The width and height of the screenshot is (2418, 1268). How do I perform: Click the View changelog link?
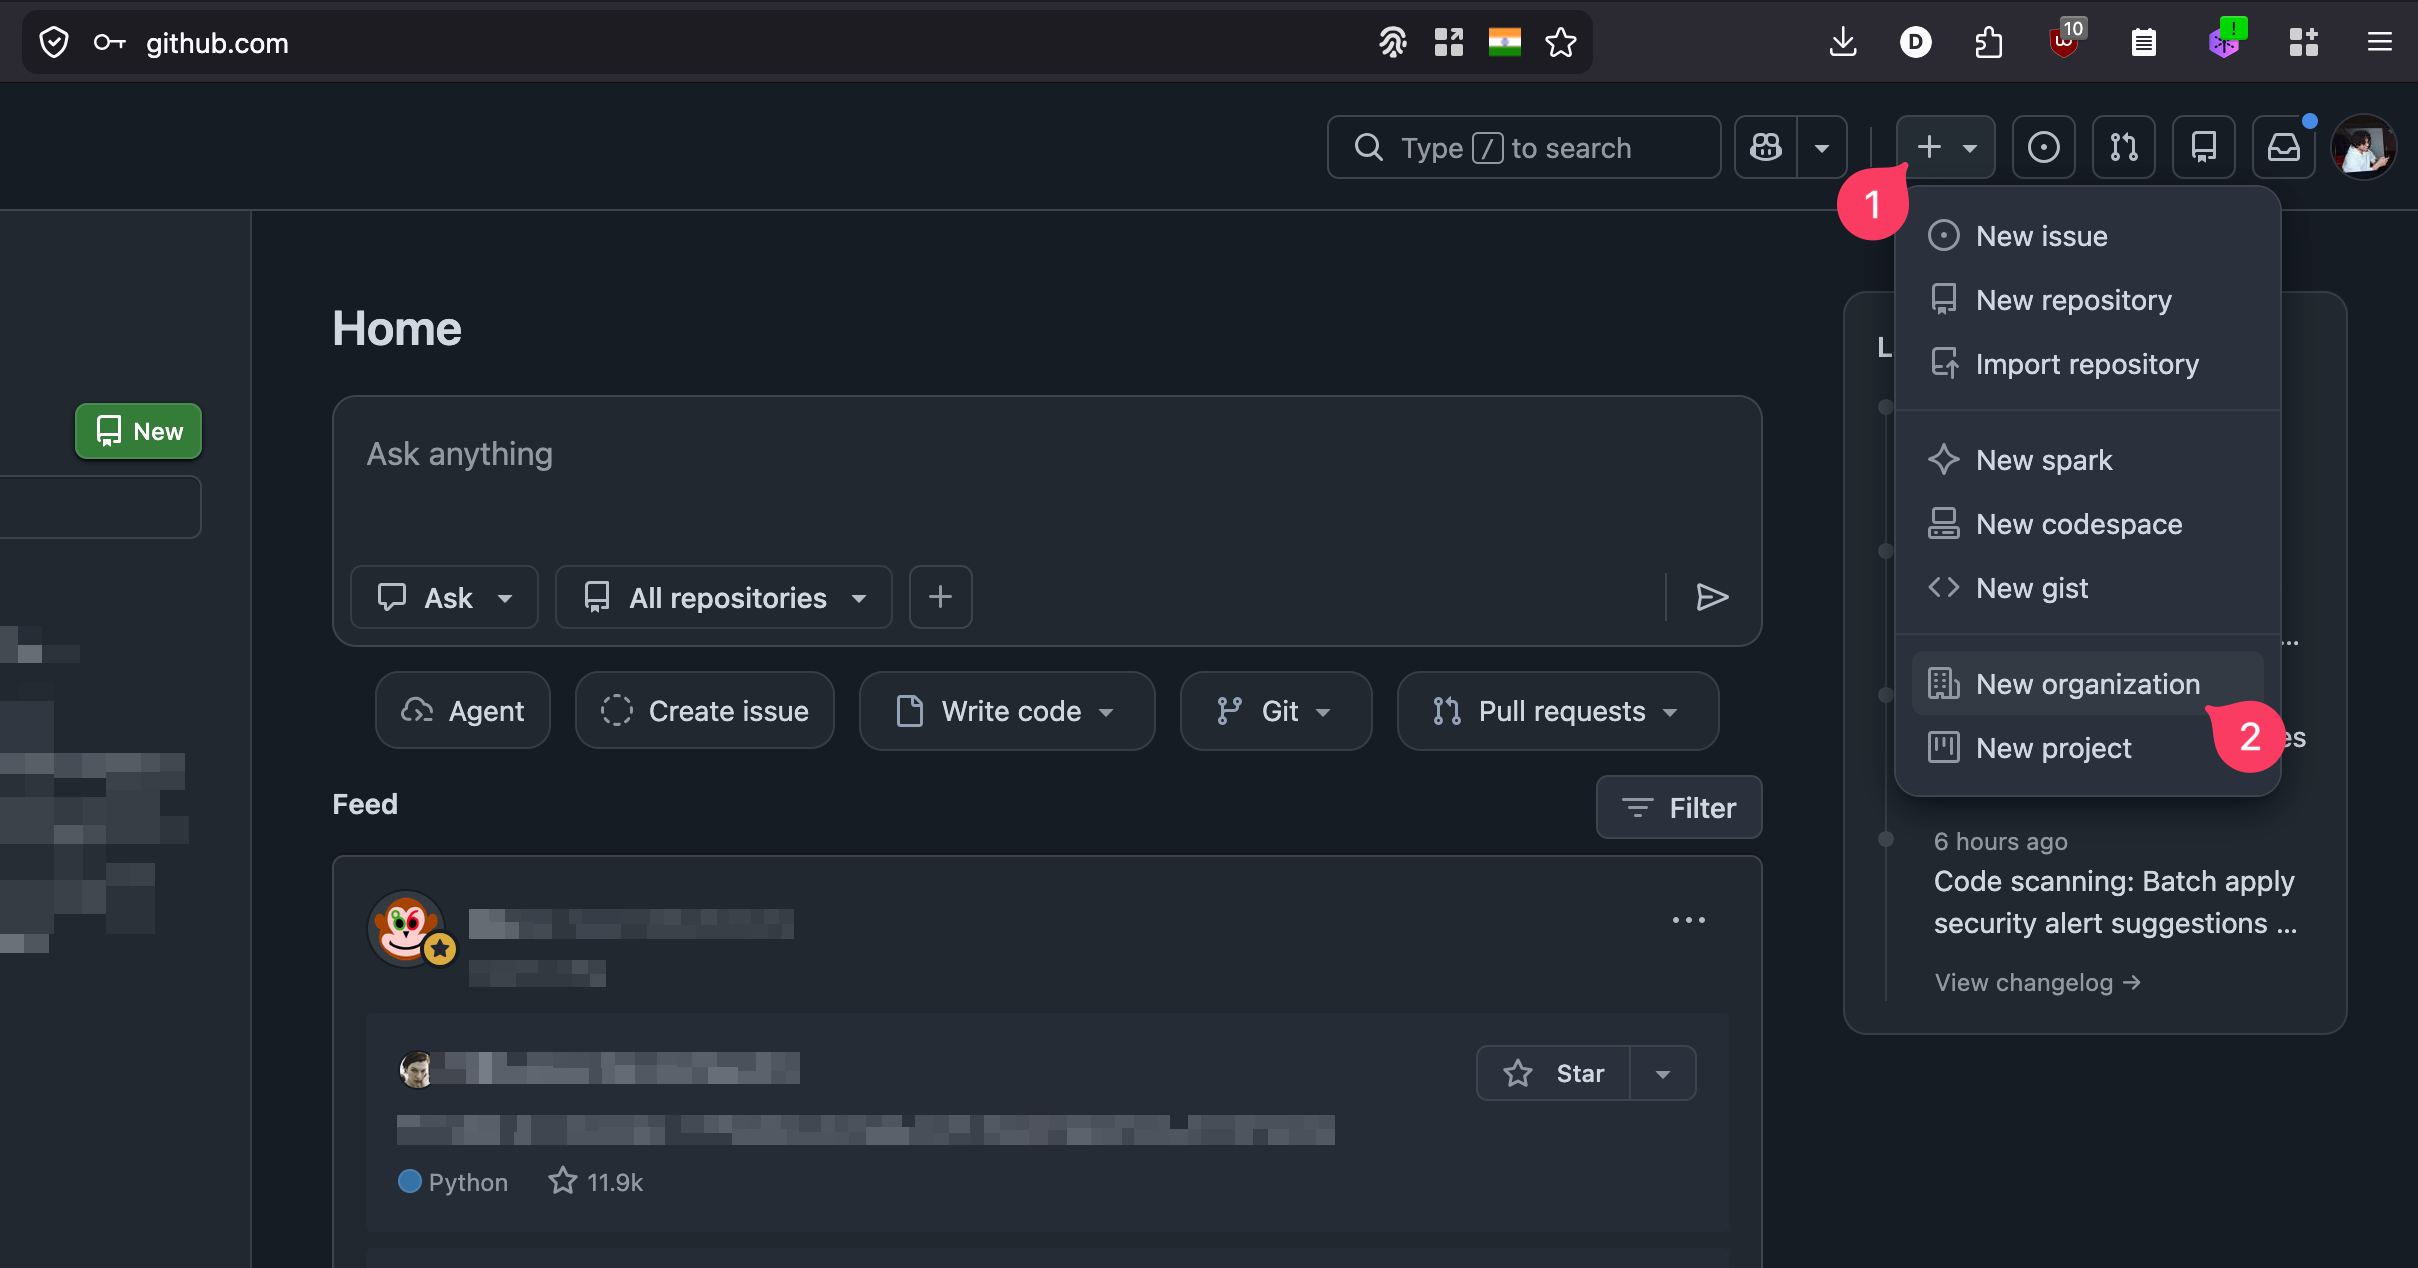point(2037,982)
